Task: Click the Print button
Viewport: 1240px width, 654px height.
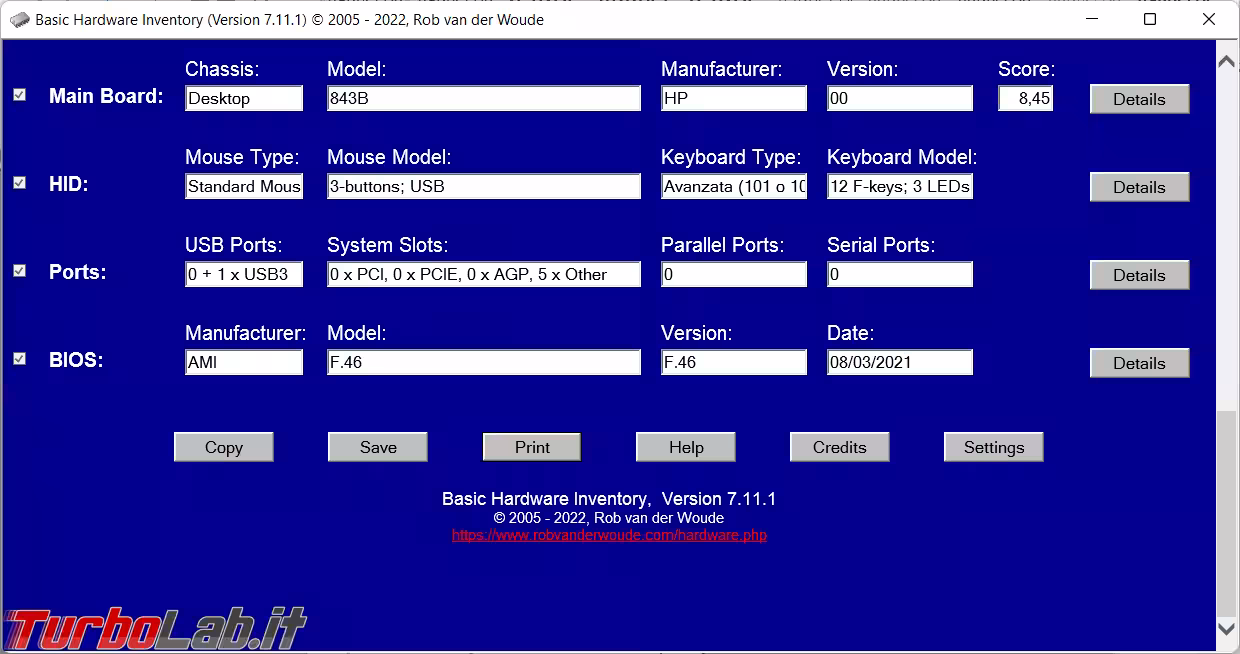Action: pyautogui.click(x=532, y=447)
